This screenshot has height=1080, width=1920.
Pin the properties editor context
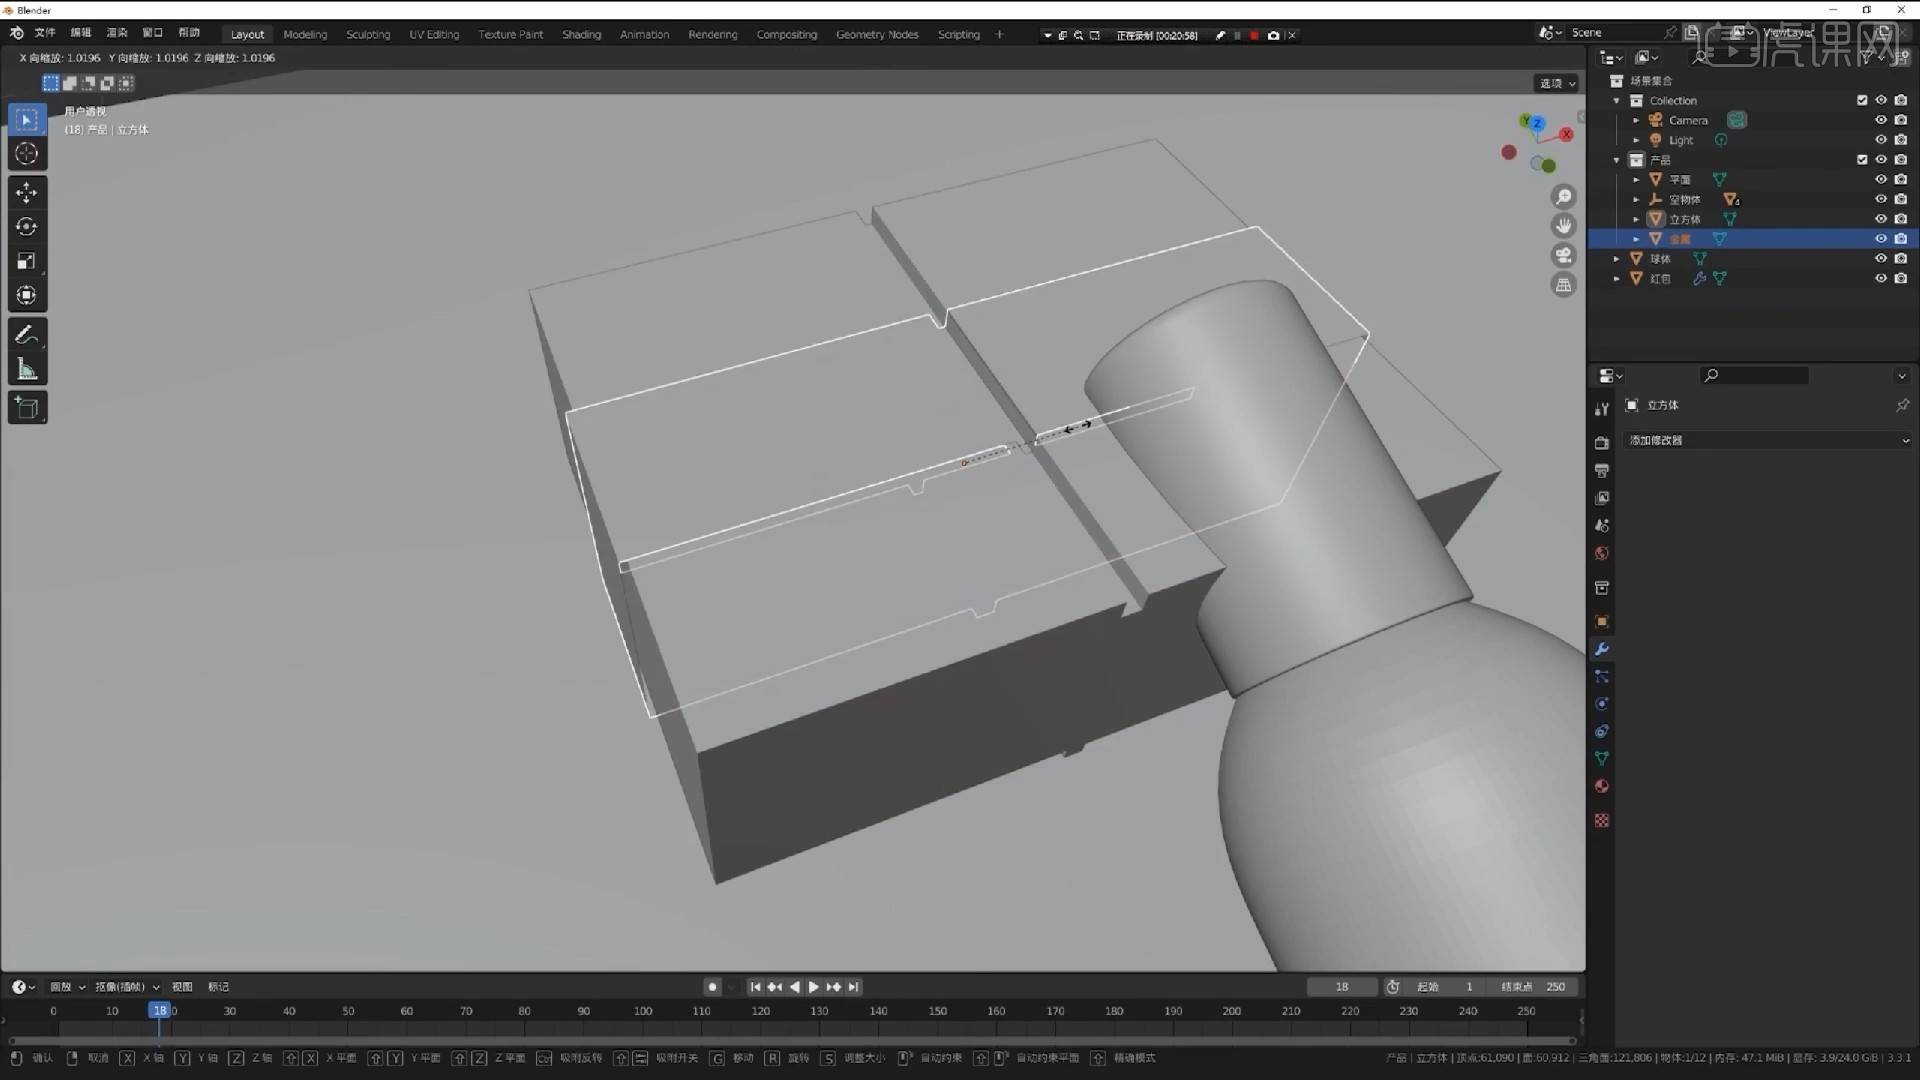1902,405
